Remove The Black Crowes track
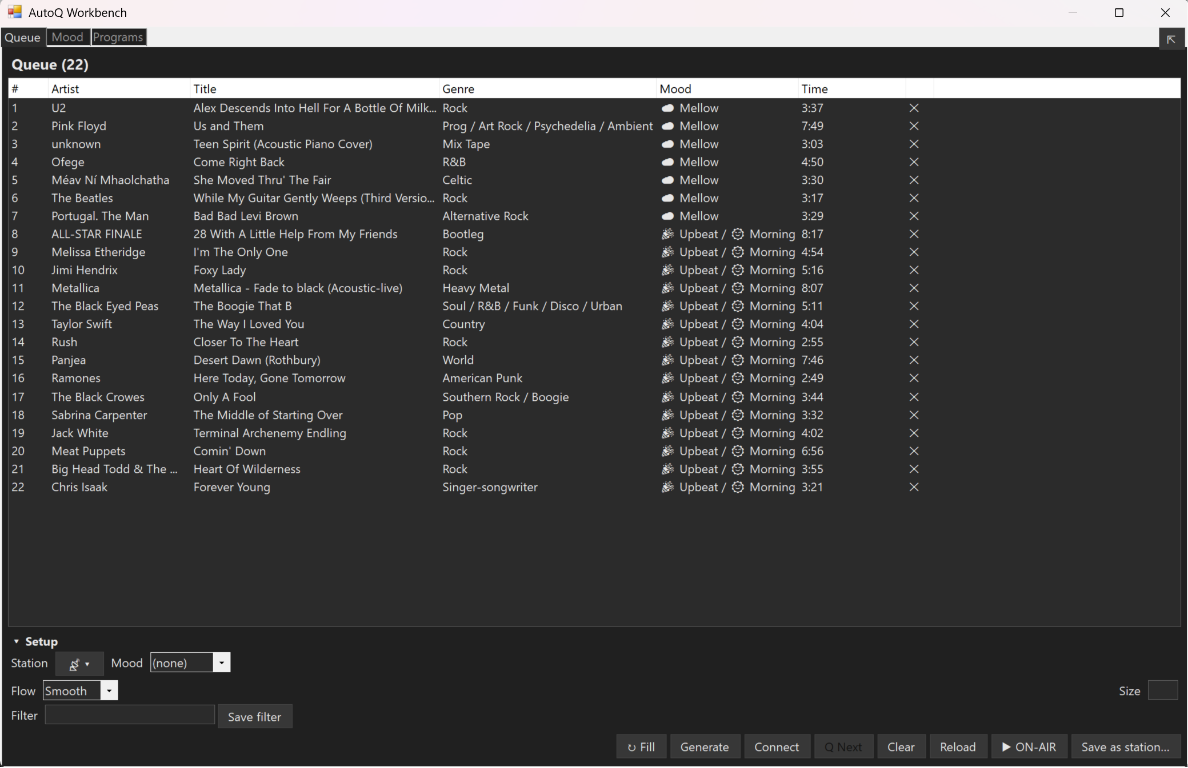1188x768 pixels. (x=914, y=397)
